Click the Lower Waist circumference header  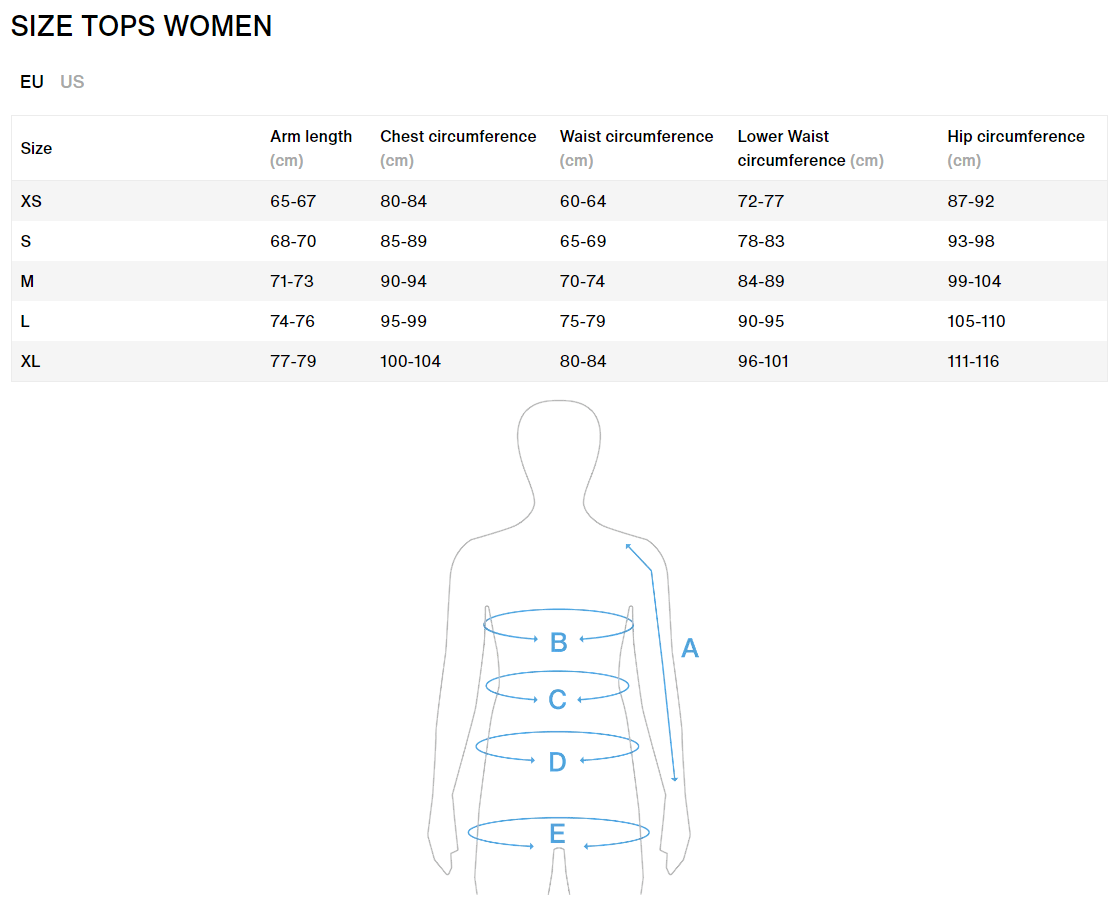[x=811, y=148]
